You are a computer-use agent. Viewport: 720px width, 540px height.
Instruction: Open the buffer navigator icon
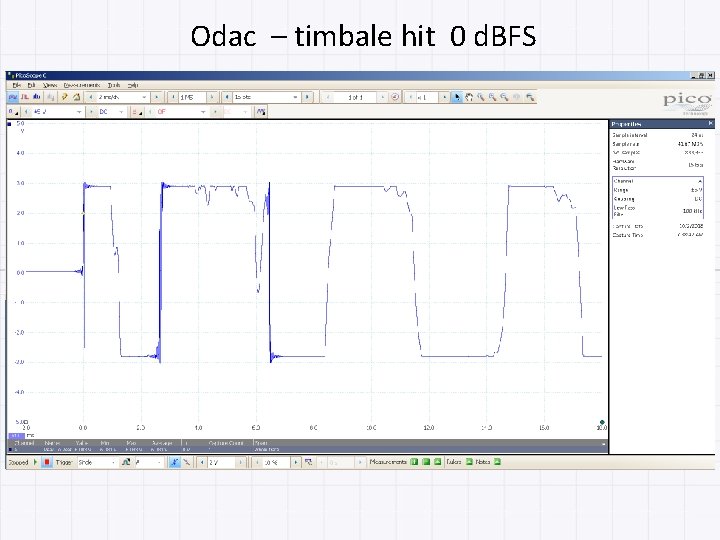tap(395, 97)
